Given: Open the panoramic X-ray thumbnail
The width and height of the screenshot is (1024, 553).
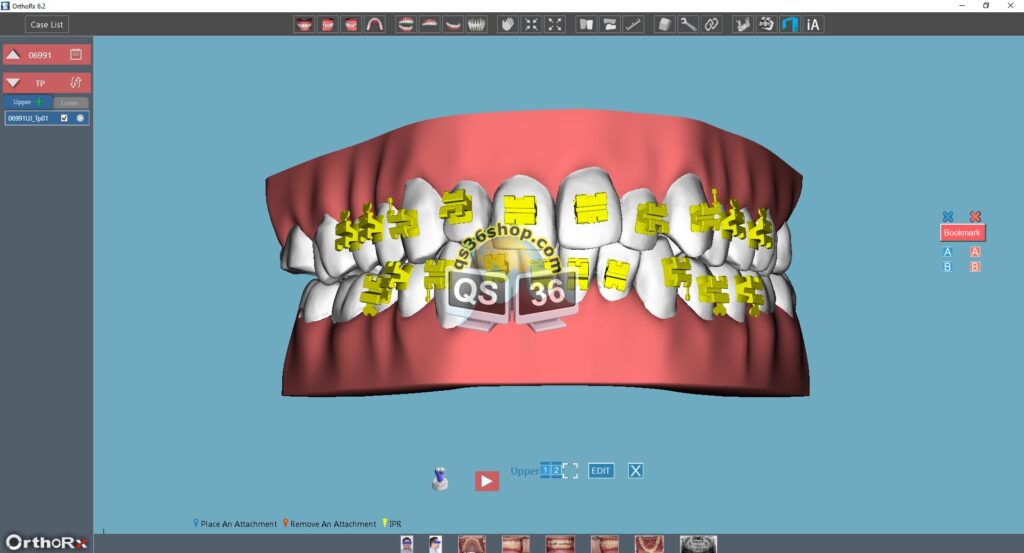Looking at the screenshot, I should click(698, 544).
